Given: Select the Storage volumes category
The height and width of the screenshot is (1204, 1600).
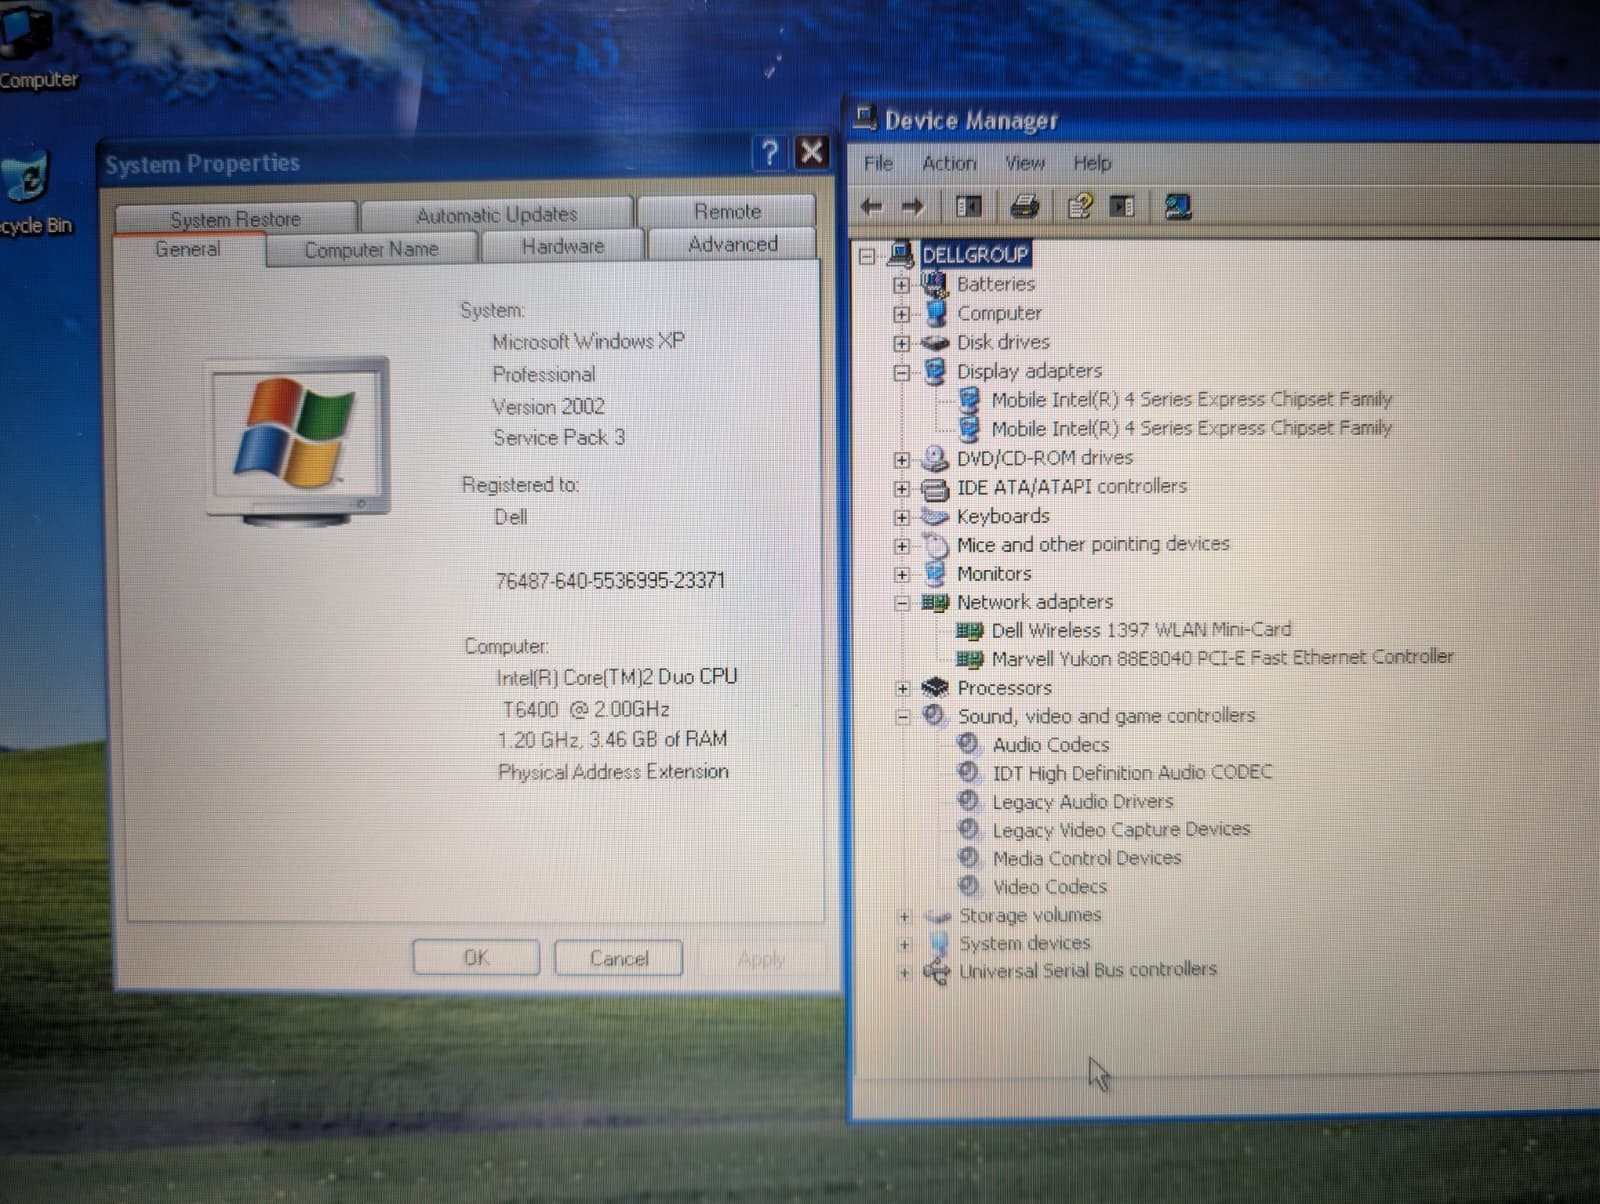Looking at the screenshot, I should (1029, 915).
